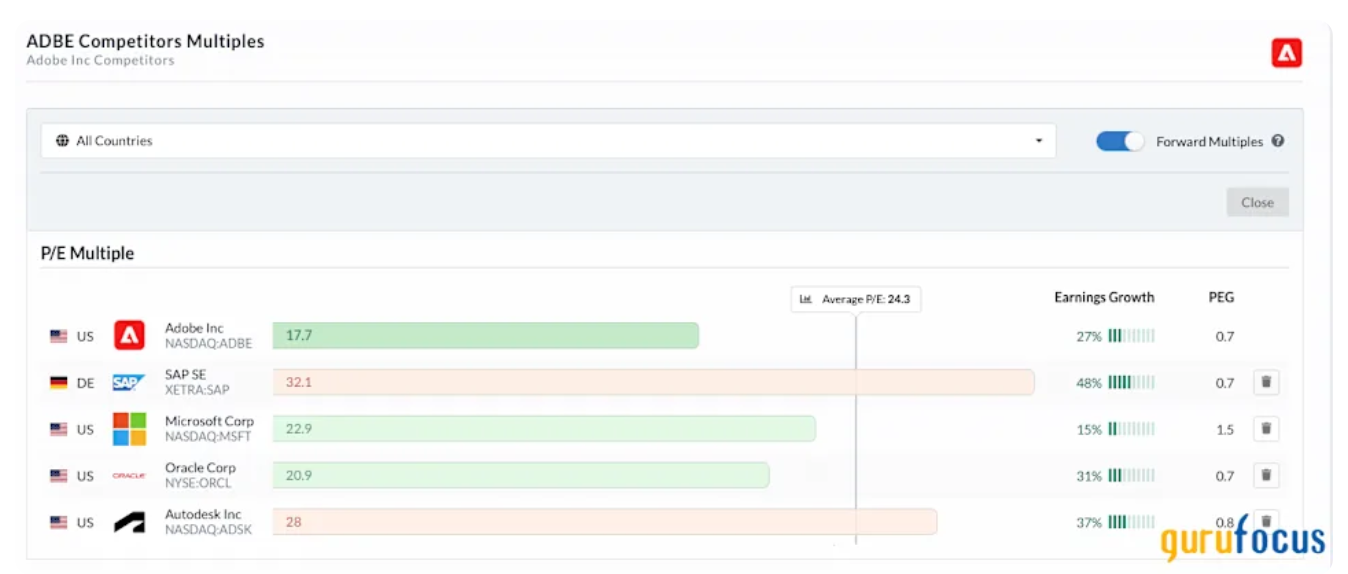
Task: Click SAP SE red 32.1 P/E bar
Action: pos(653,382)
